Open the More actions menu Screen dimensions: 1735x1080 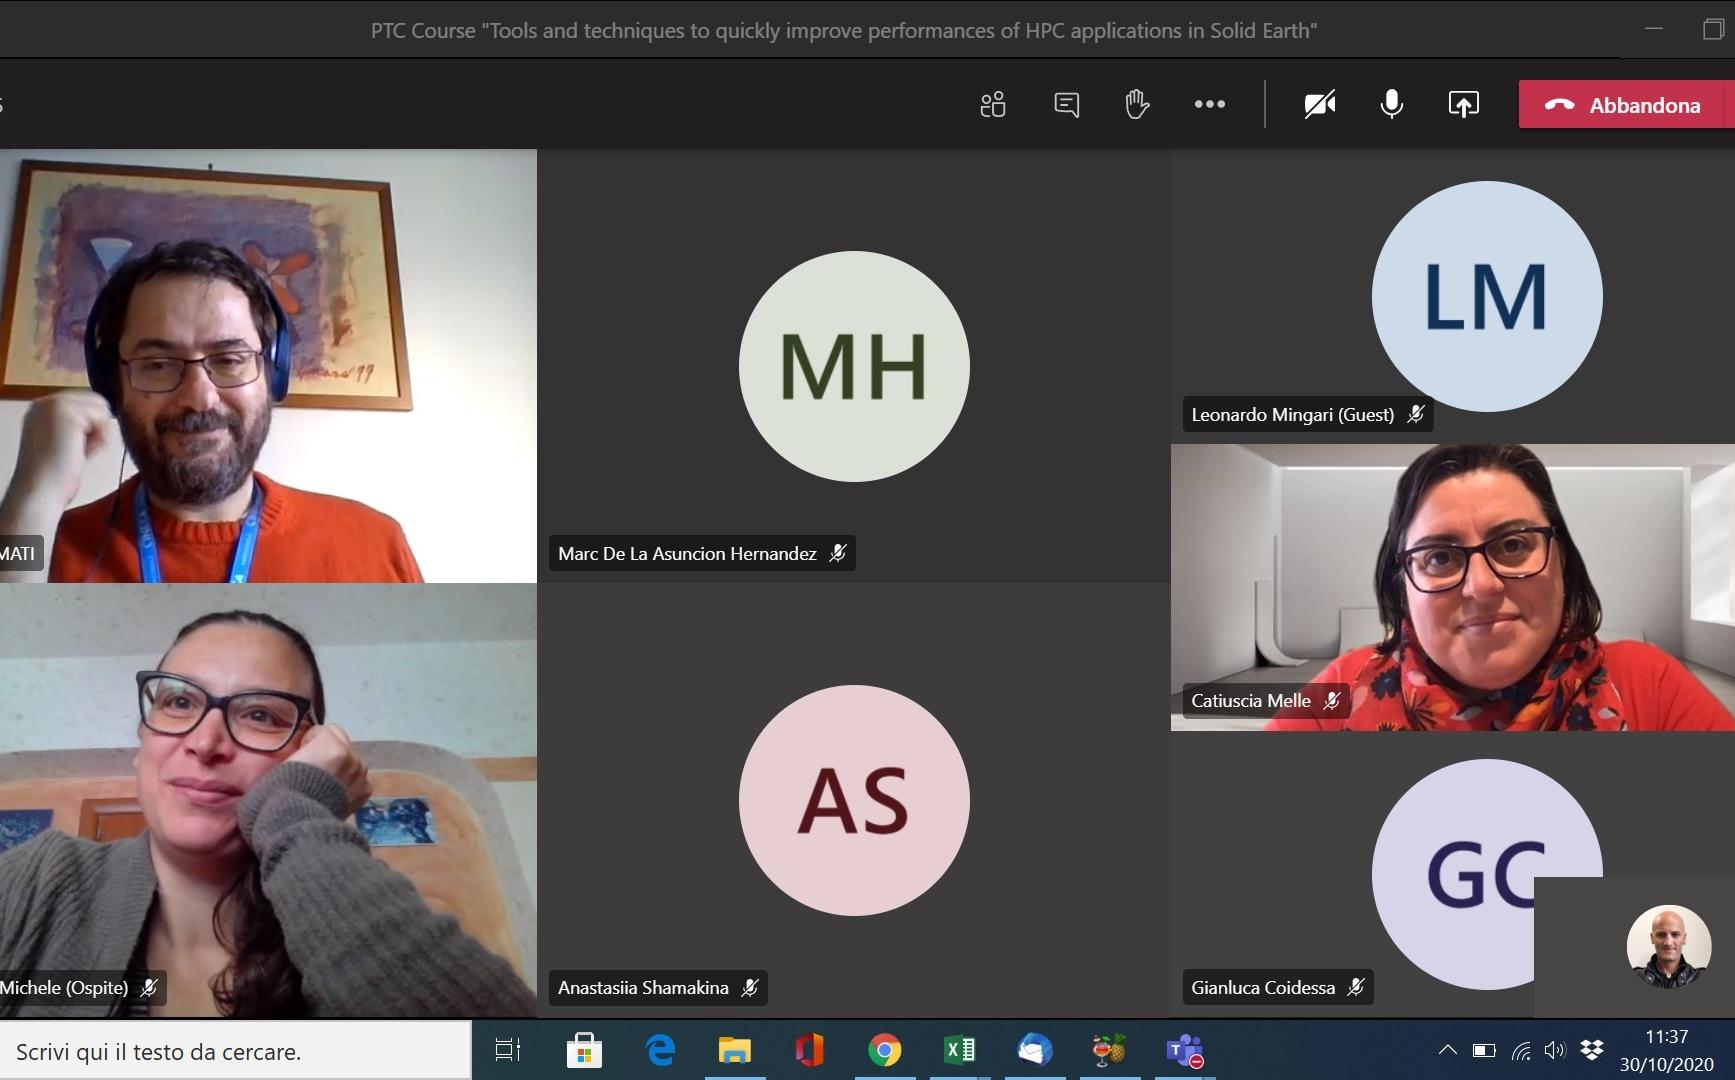click(1209, 104)
